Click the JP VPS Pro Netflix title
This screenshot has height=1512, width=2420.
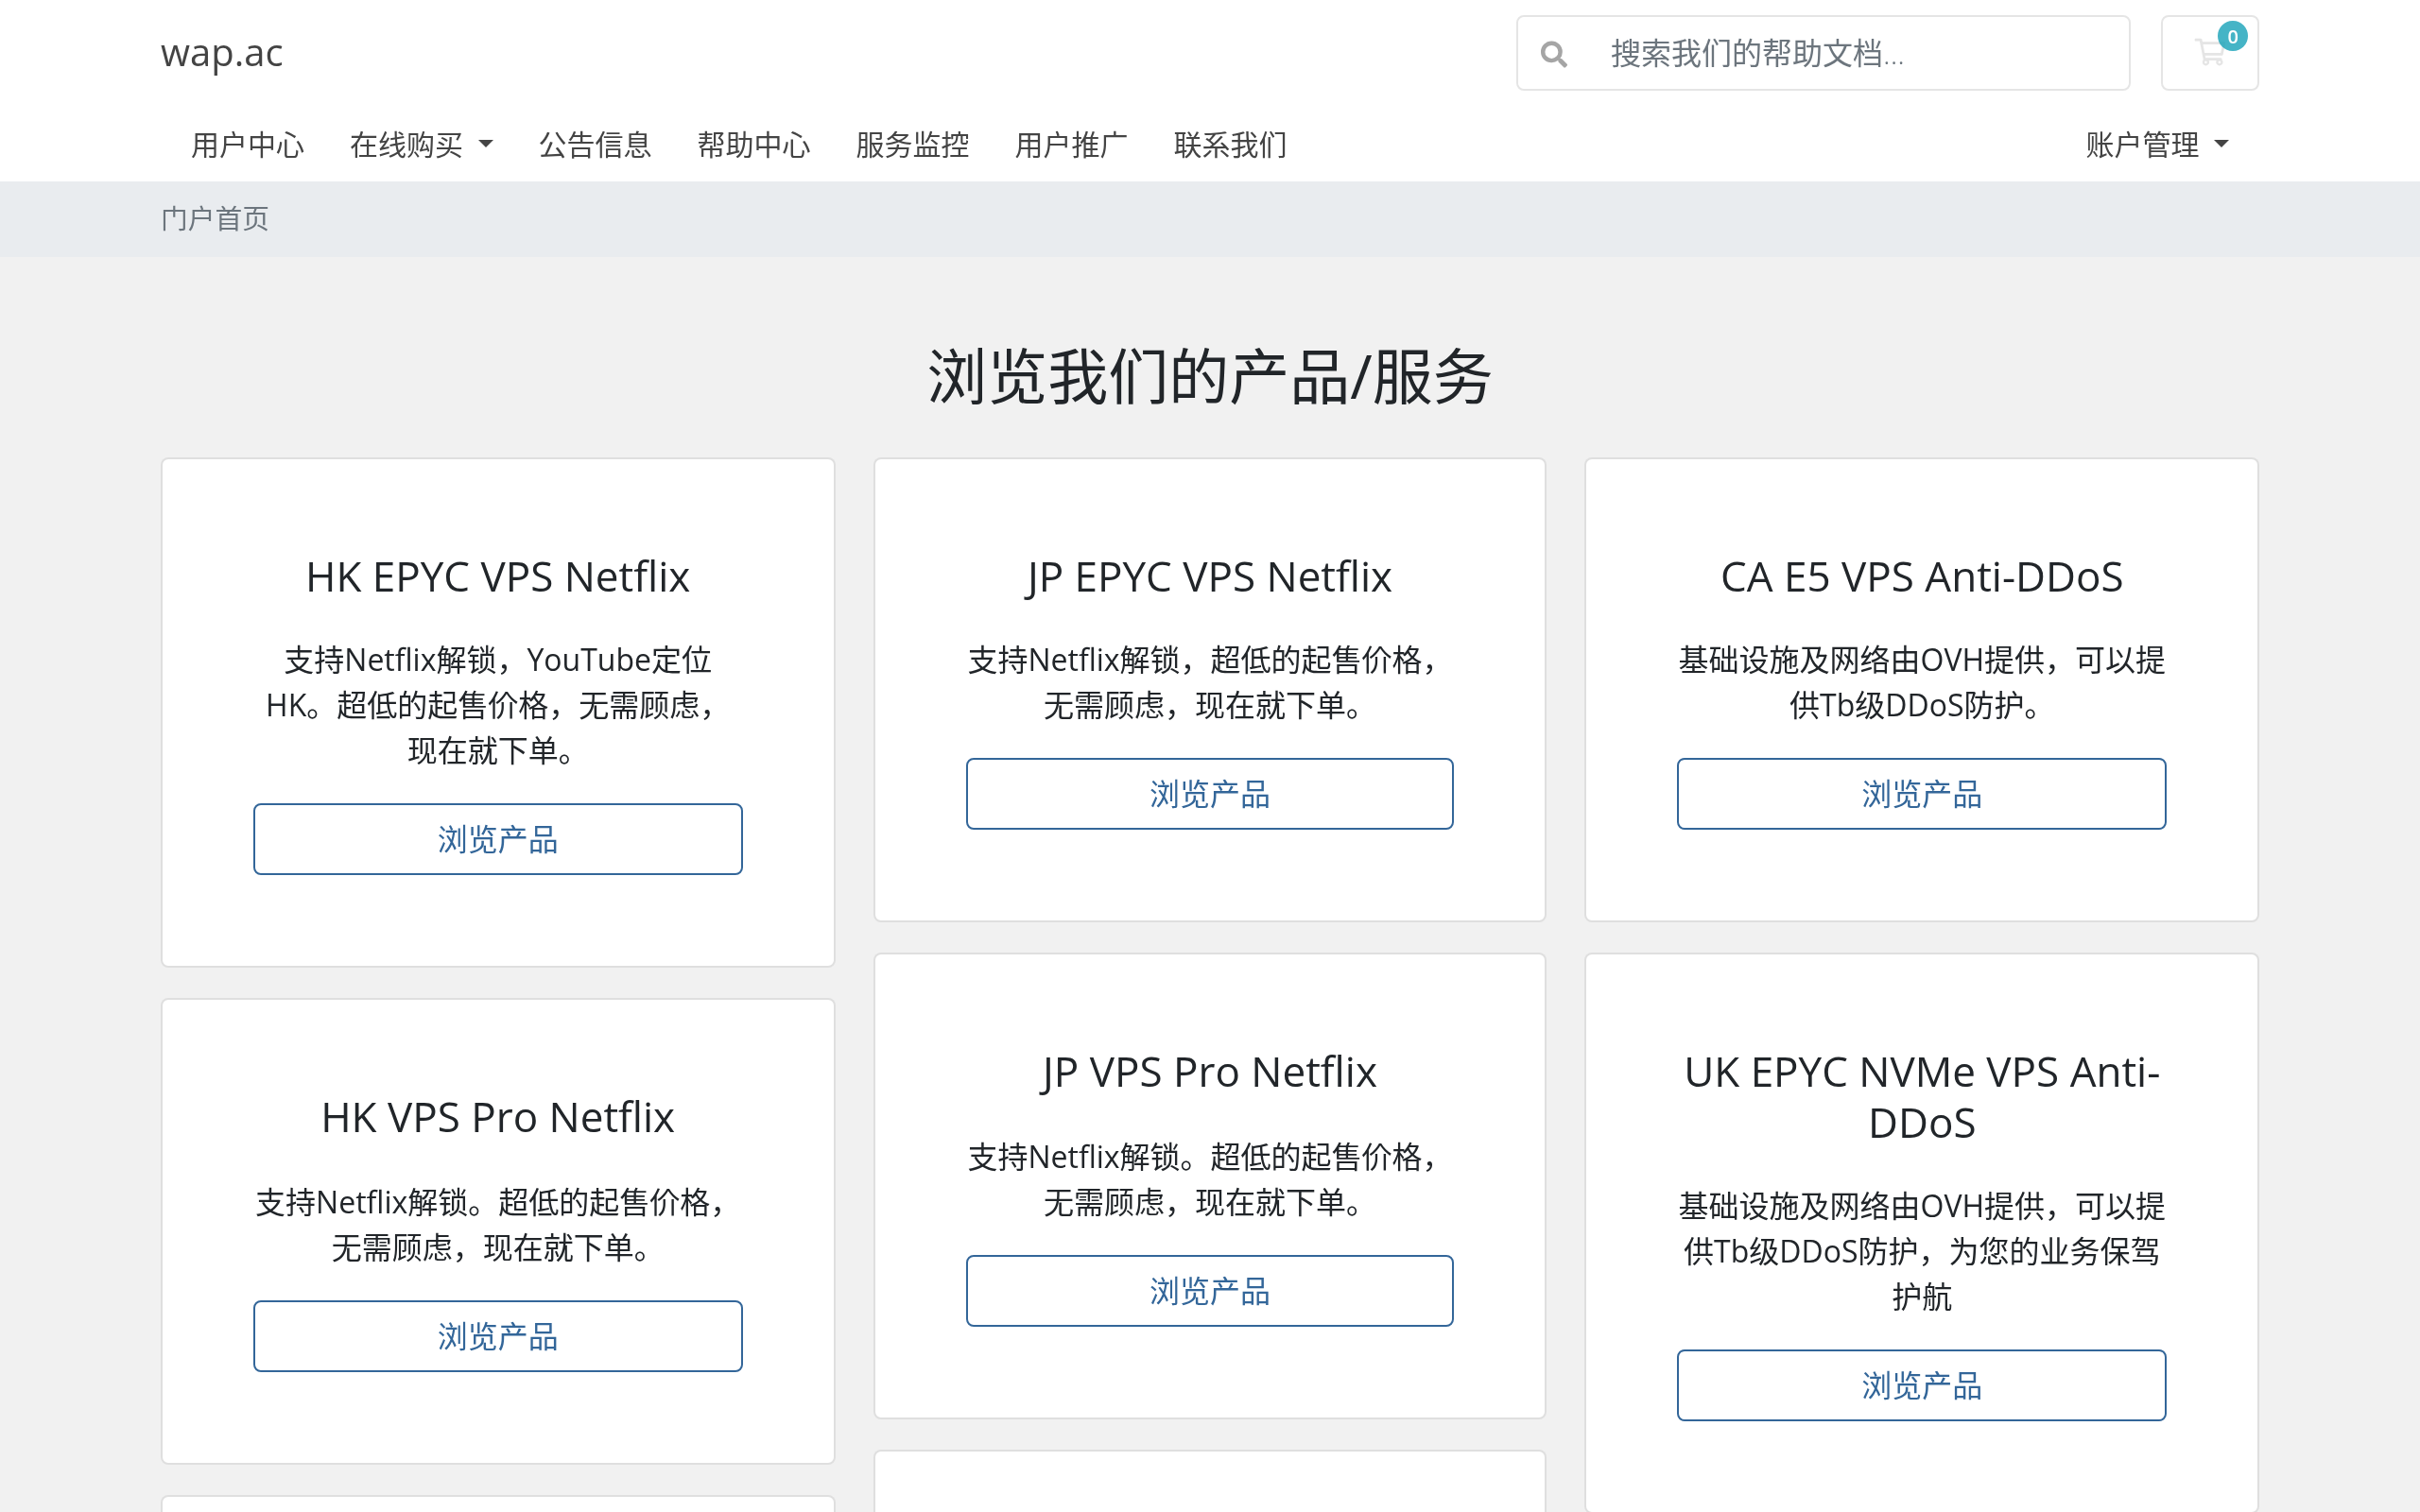(x=1209, y=1072)
